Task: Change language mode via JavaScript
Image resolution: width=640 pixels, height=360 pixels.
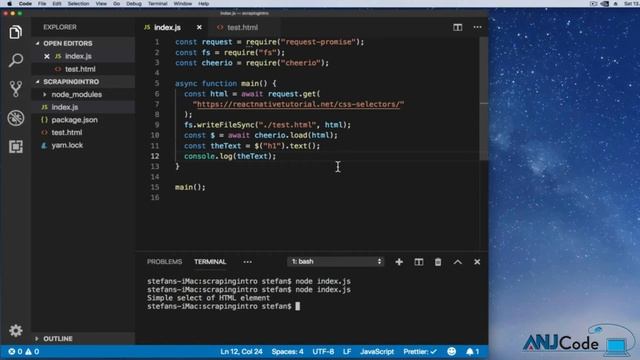Action: (x=377, y=351)
